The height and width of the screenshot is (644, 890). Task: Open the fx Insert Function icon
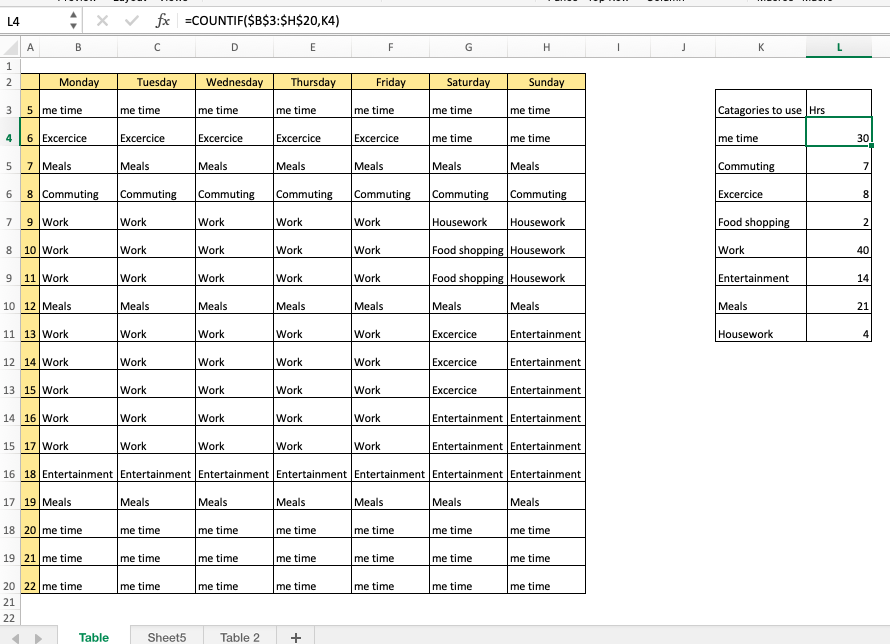tap(162, 21)
